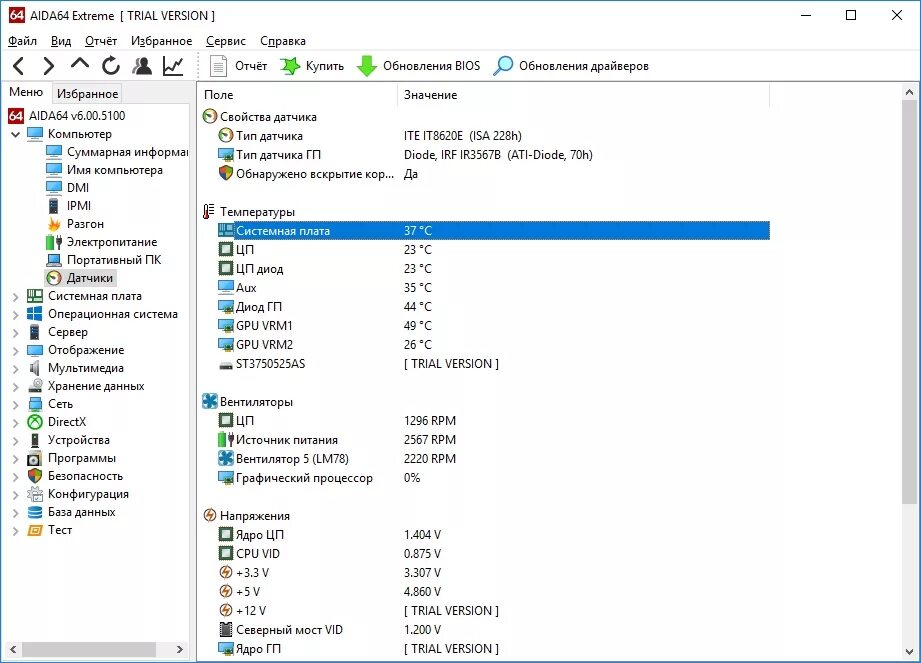921x663 pixels.
Task: Click the Обновления BIOS button label
Action: tap(432, 66)
